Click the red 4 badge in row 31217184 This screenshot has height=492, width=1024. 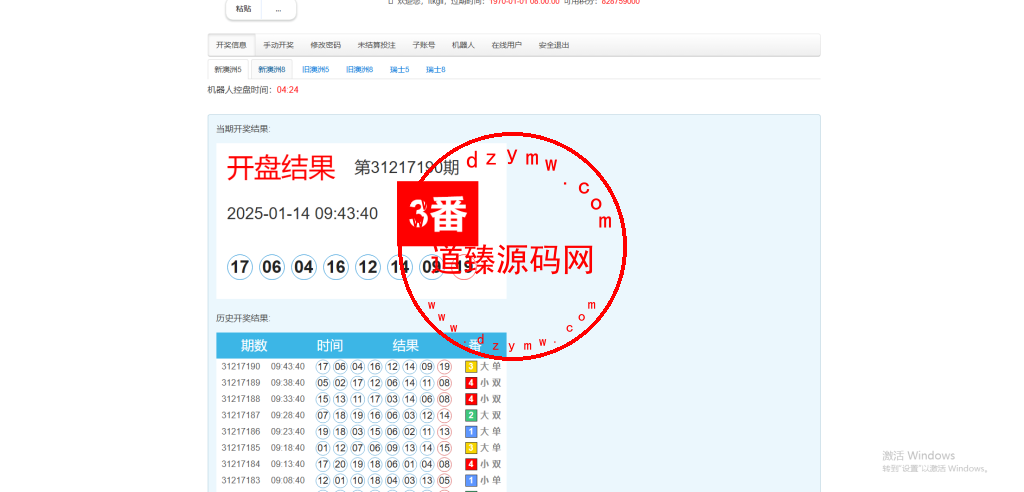(x=471, y=465)
